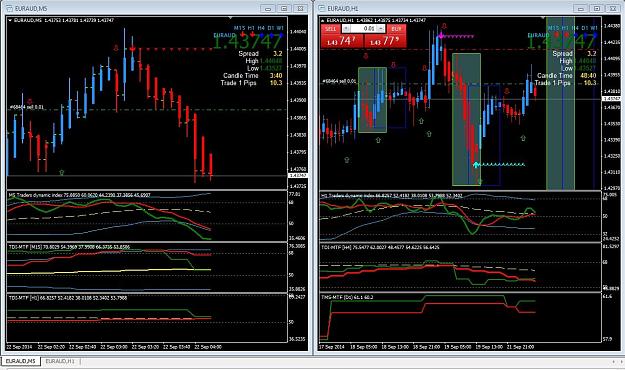The width and height of the screenshot is (625, 370).
Task: Click the BUY button at 1.43 77
Action: tap(385, 41)
